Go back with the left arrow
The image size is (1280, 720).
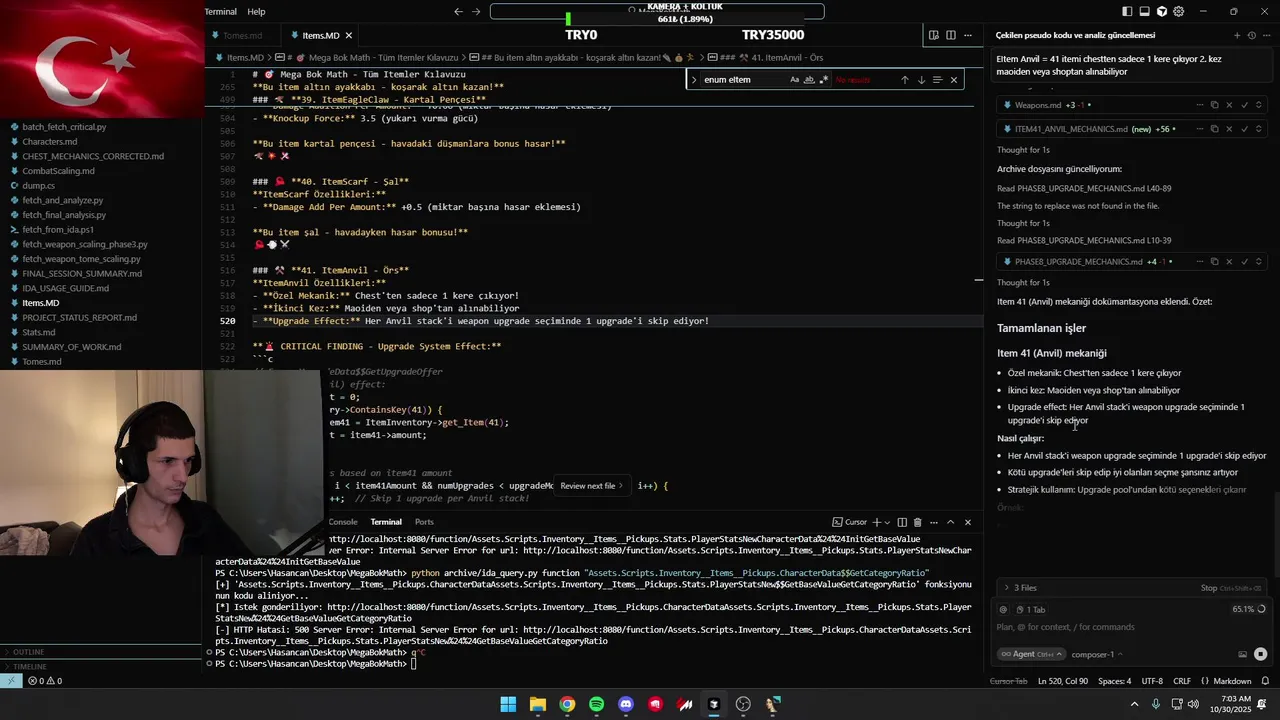coord(458,11)
